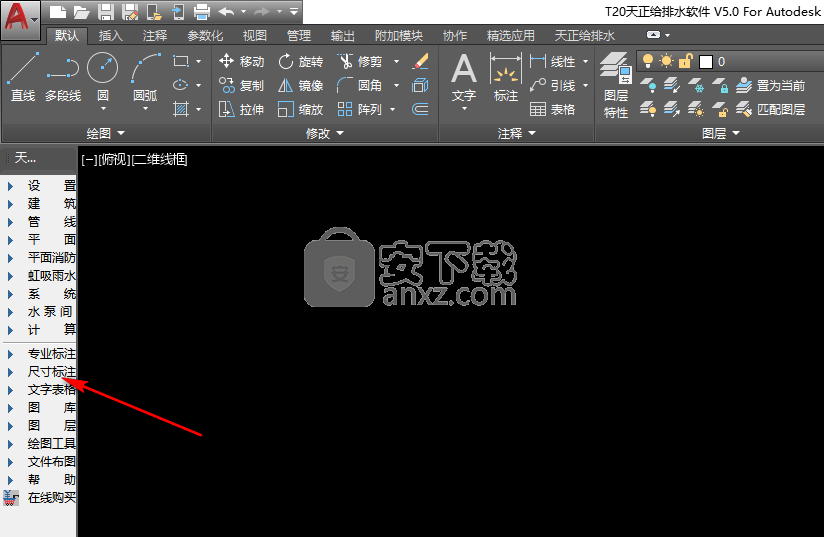Open the AutoCAD application menu button

pos(20,19)
